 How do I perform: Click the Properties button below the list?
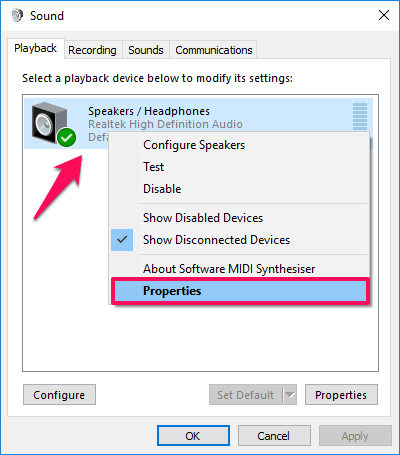341,395
